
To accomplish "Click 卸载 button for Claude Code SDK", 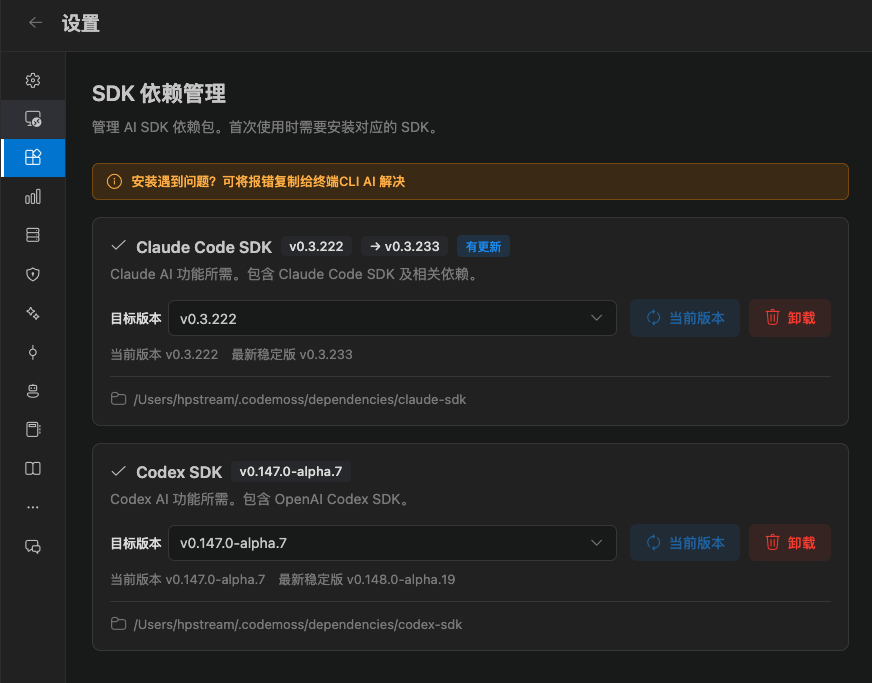I will tap(790, 318).
